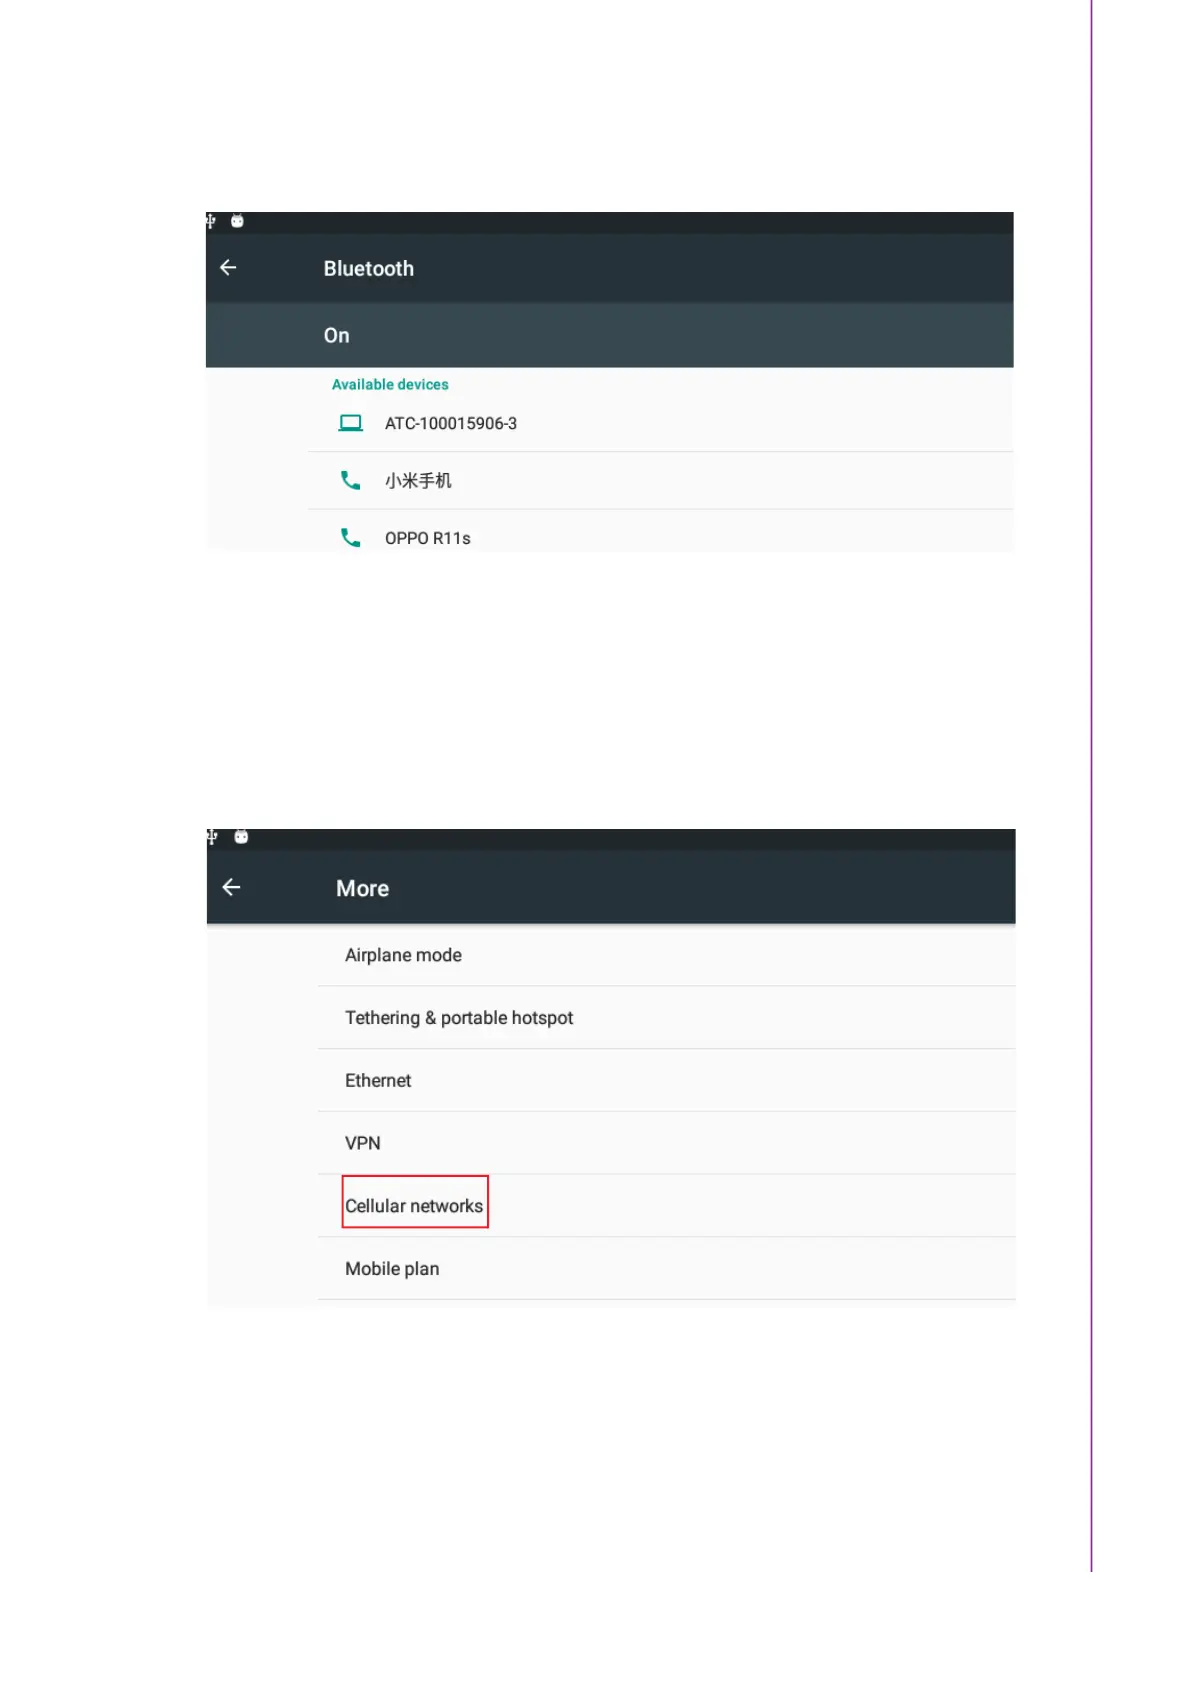
Task: Connect to OPPO R11s device
Action: point(428,538)
